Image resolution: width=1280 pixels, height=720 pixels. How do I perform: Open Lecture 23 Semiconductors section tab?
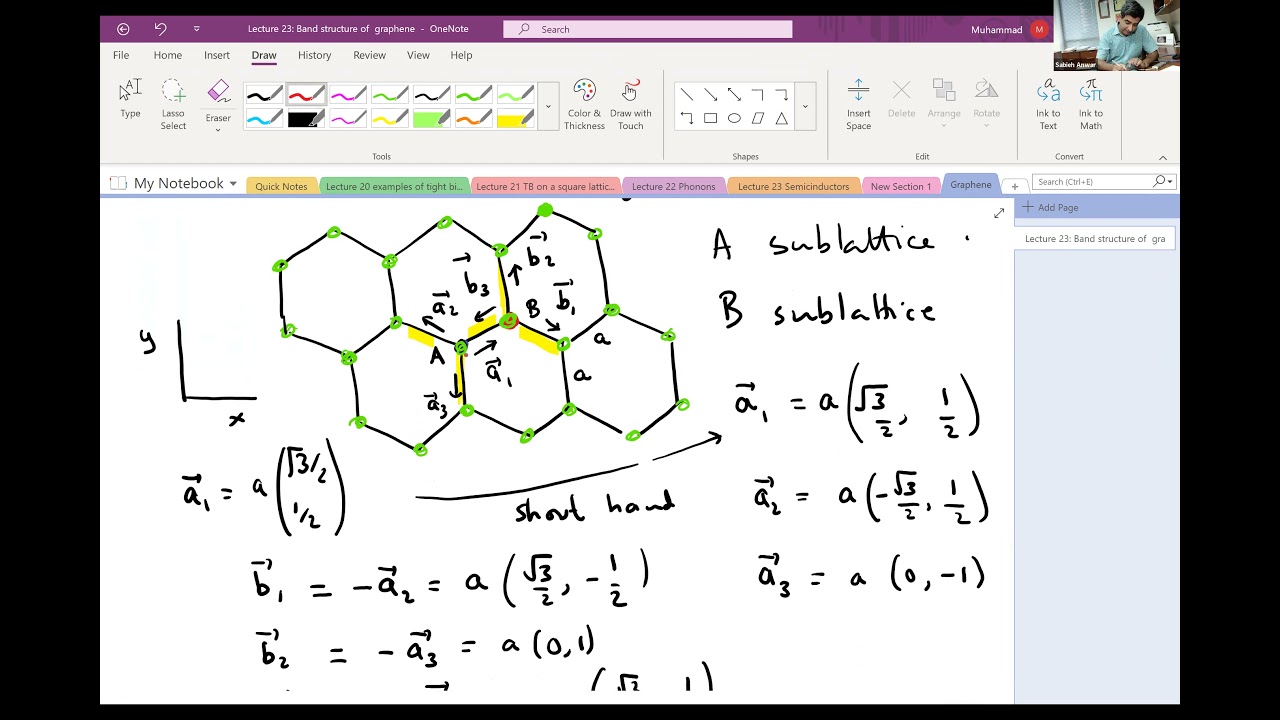(x=793, y=186)
